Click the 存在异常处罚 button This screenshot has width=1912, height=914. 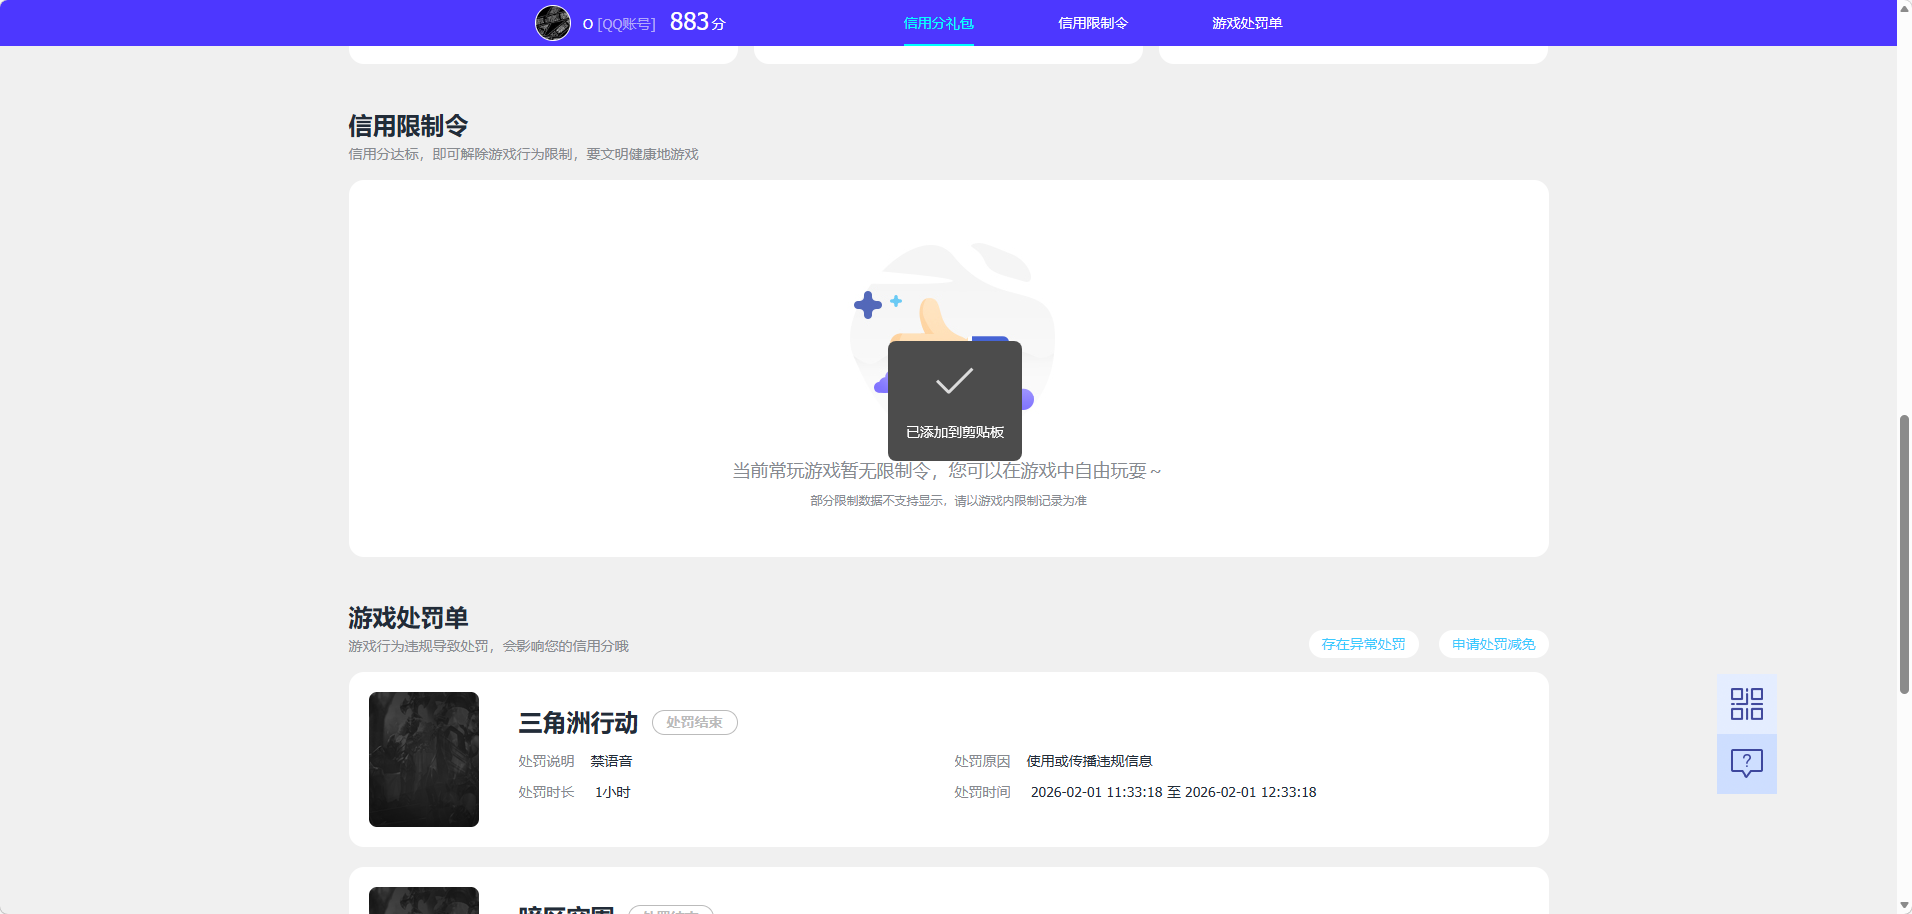click(x=1363, y=644)
